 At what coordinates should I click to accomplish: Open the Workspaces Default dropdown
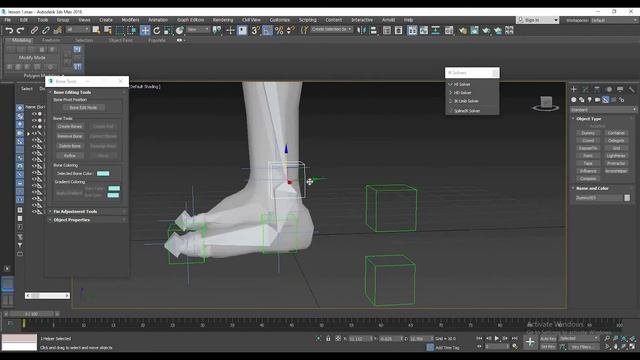pos(614,20)
